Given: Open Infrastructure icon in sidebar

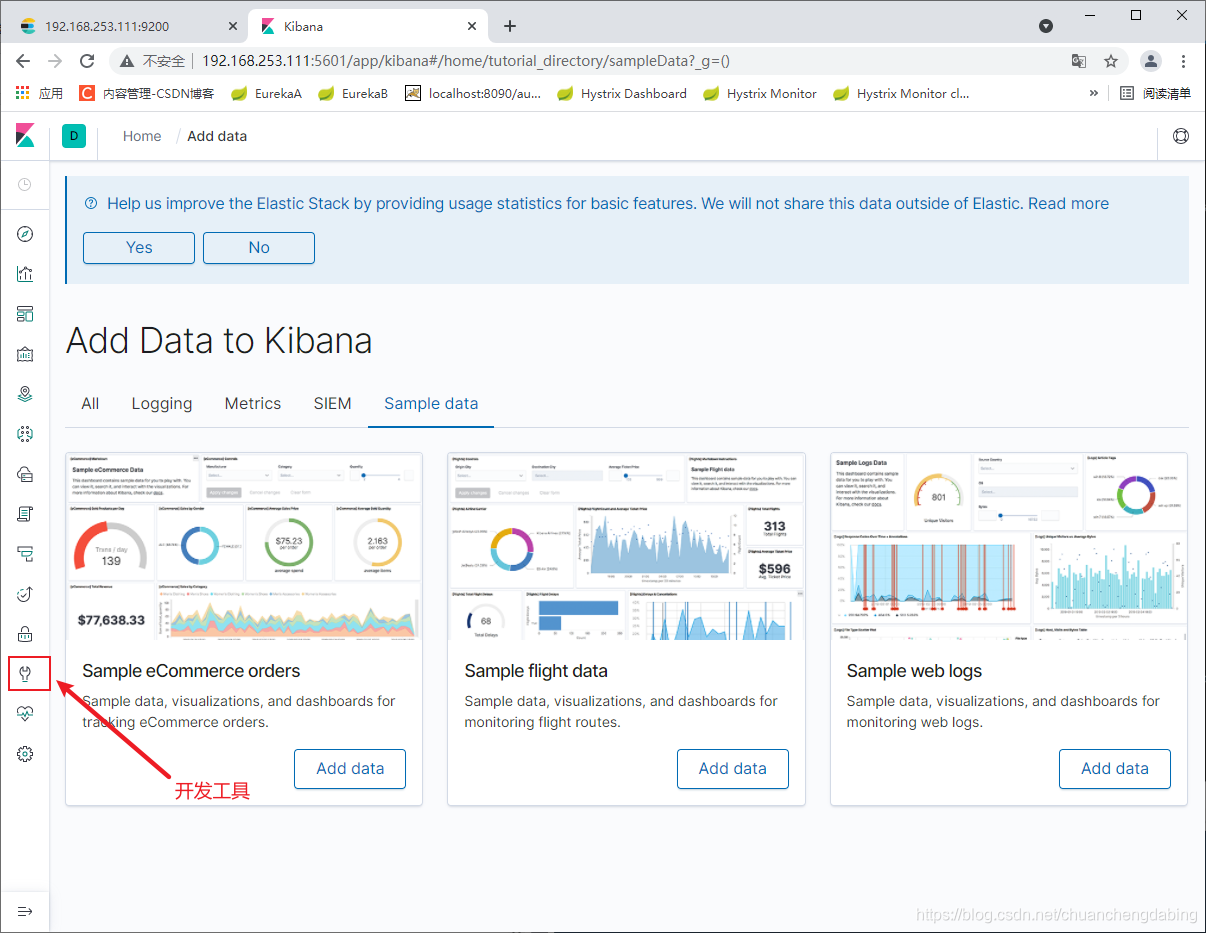Looking at the screenshot, I should pyautogui.click(x=25, y=474).
